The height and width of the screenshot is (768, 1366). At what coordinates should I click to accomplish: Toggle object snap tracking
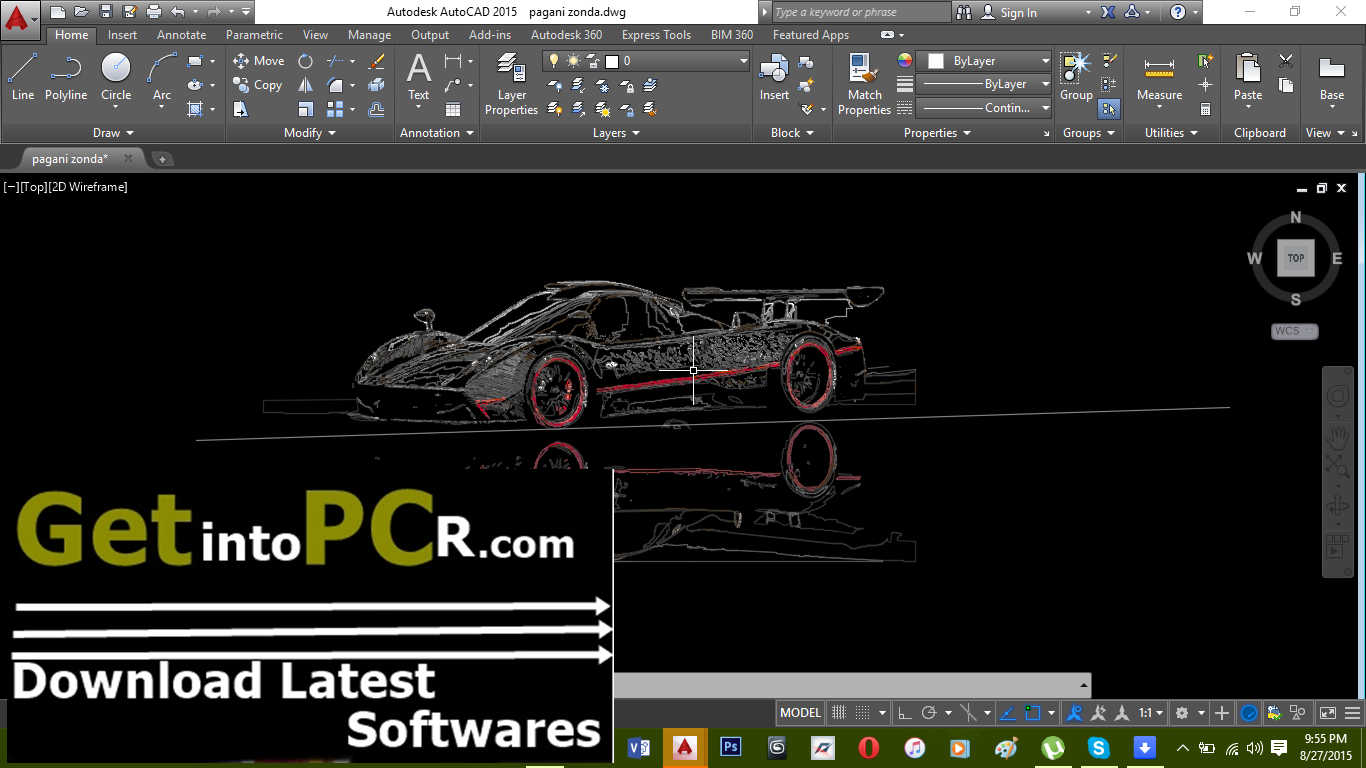pos(1008,713)
